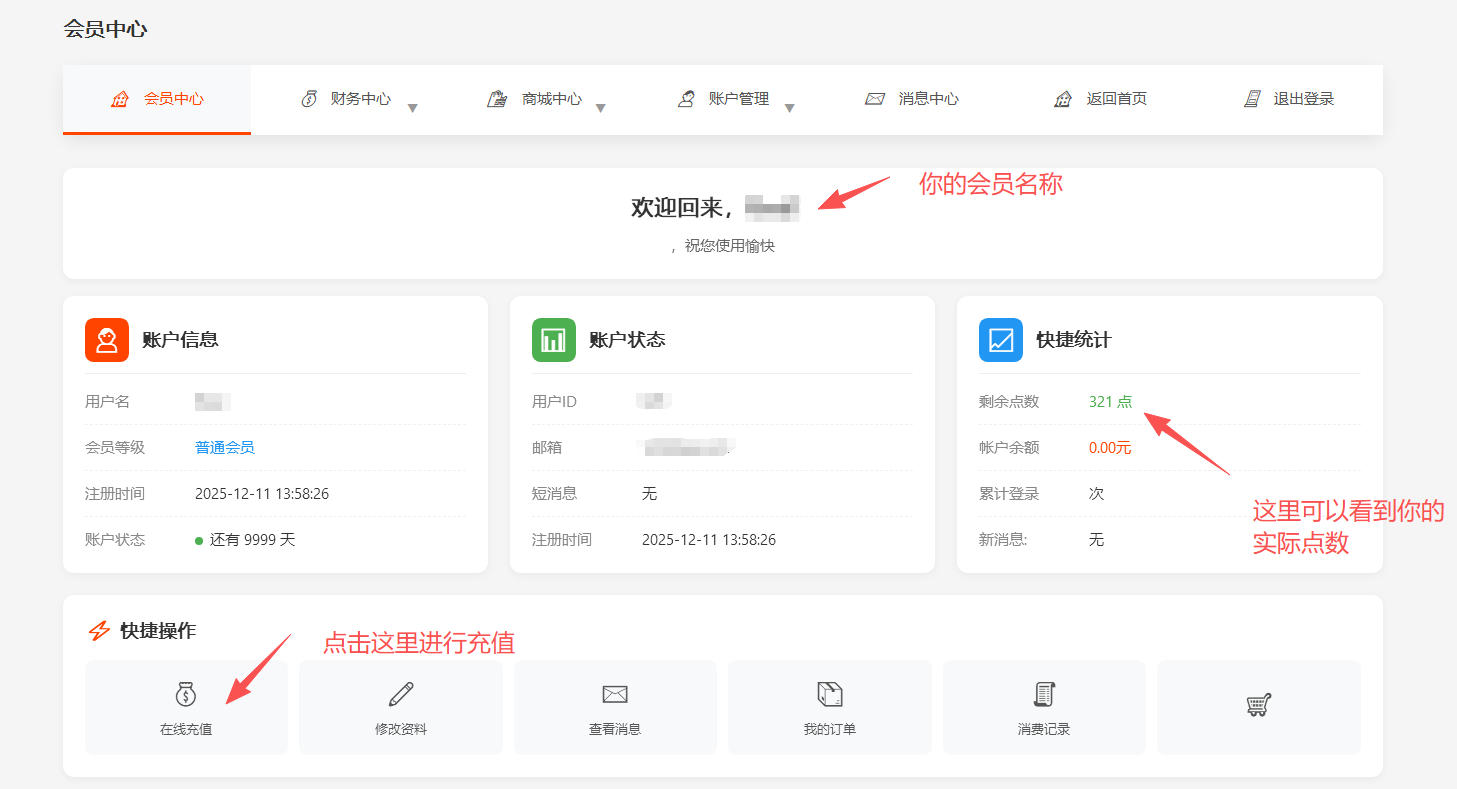The width and height of the screenshot is (1457, 789).
Task: Click the 在线充值 money bag icon
Action: [x=186, y=694]
